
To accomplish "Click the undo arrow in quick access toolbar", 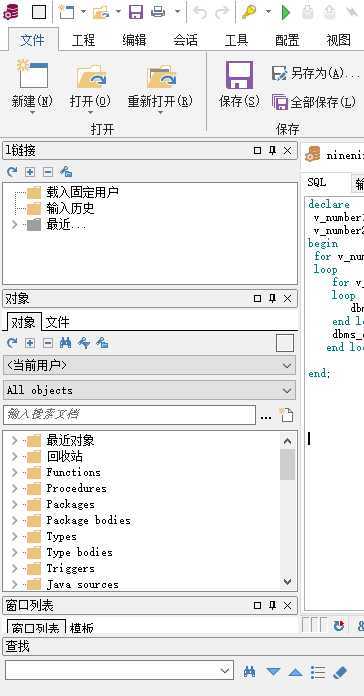I will [x=200, y=12].
